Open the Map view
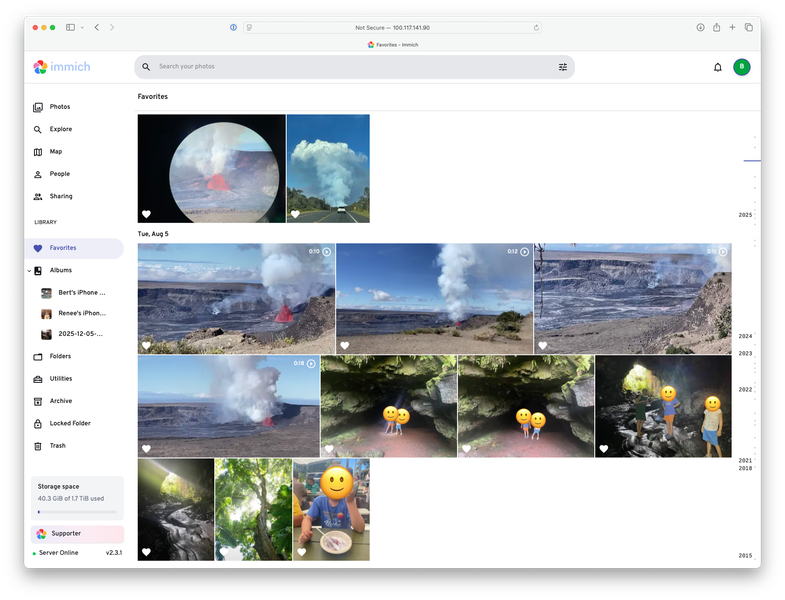Image resolution: width=785 pixels, height=600 pixels. click(x=56, y=152)
